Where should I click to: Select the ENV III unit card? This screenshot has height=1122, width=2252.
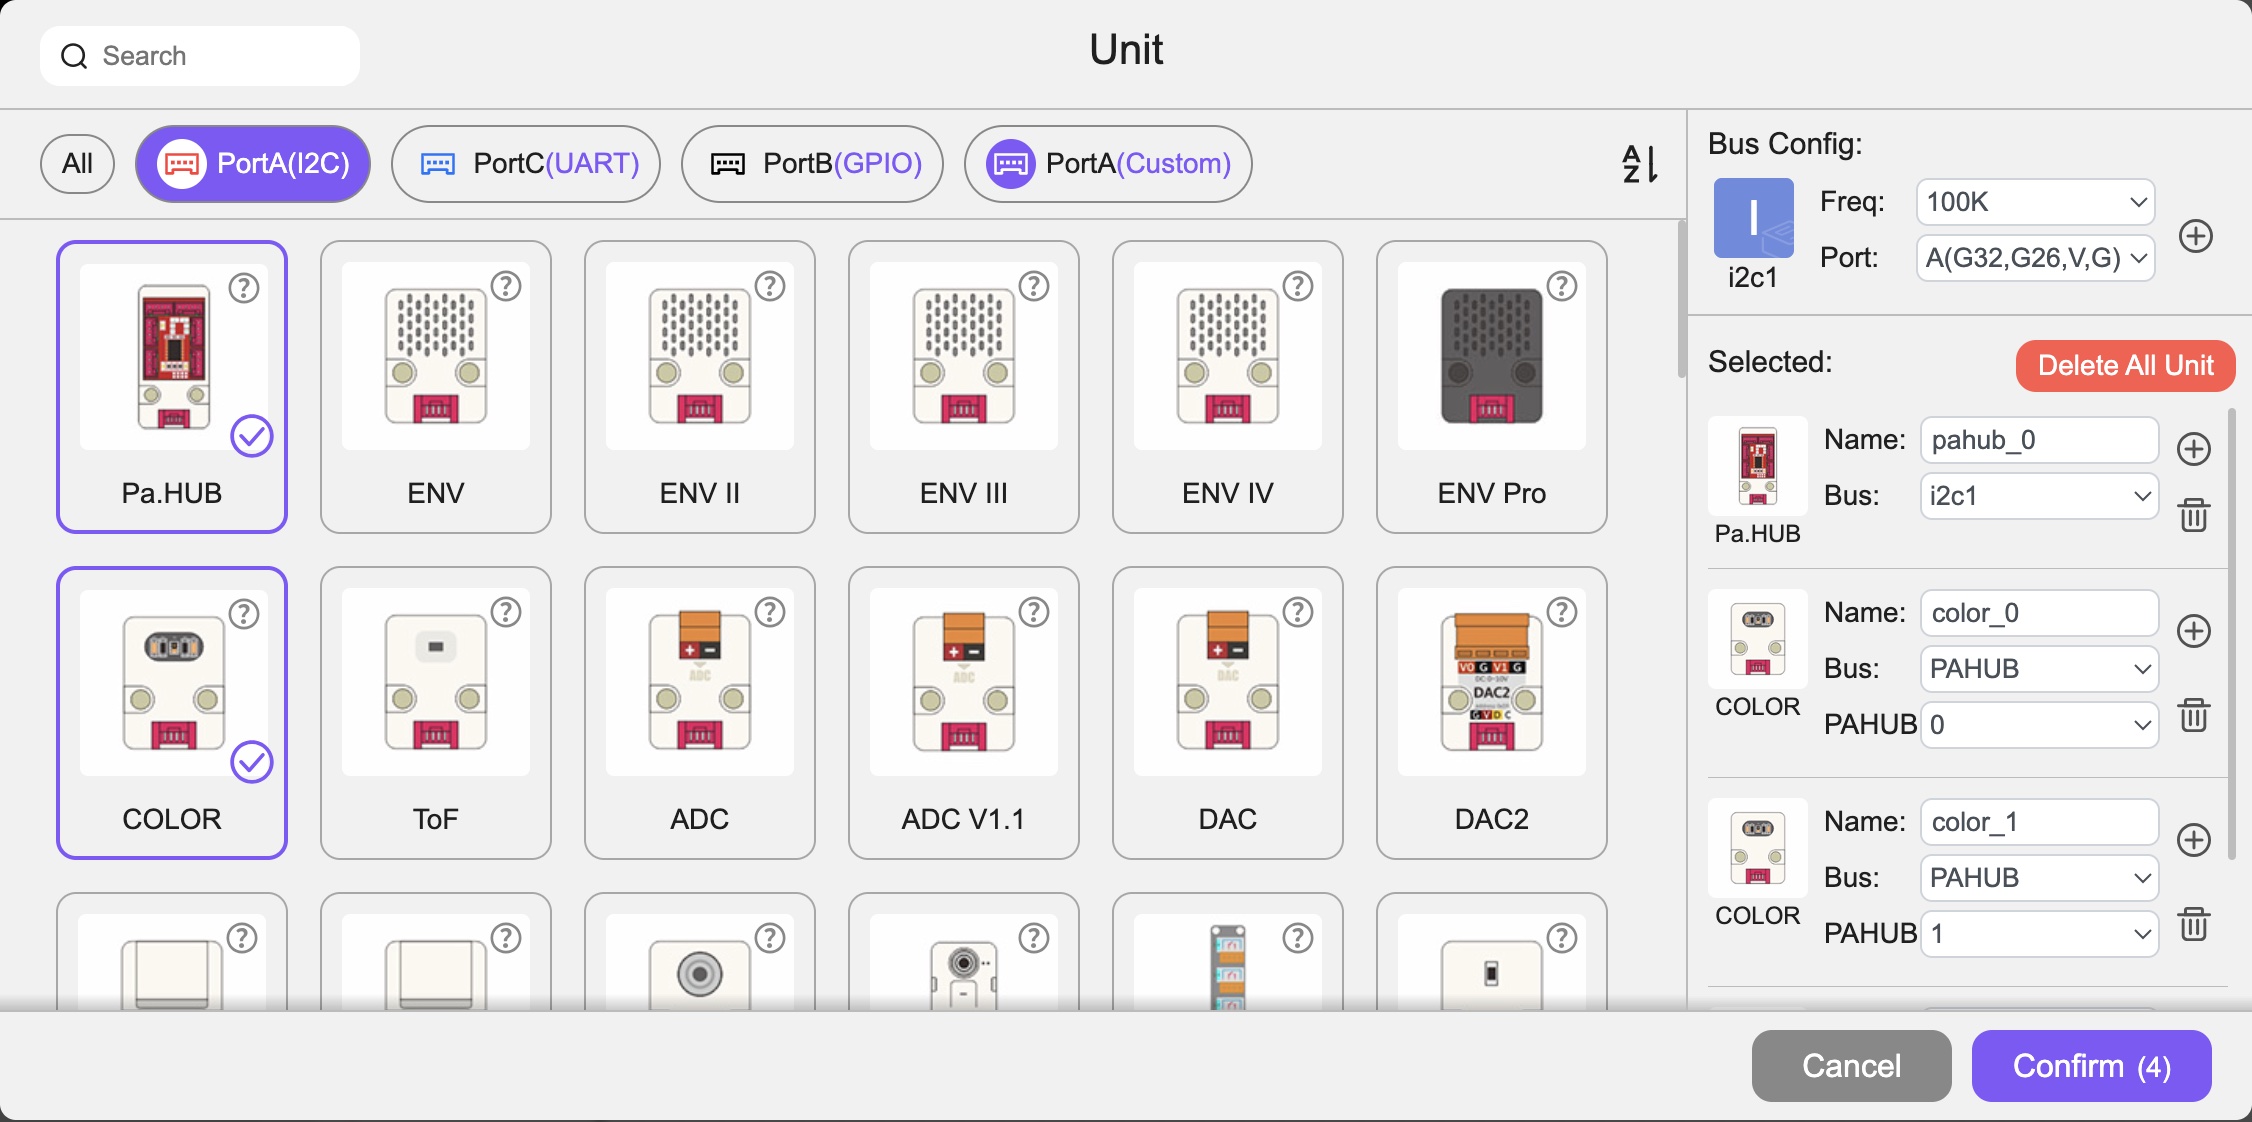pos(964,387)
